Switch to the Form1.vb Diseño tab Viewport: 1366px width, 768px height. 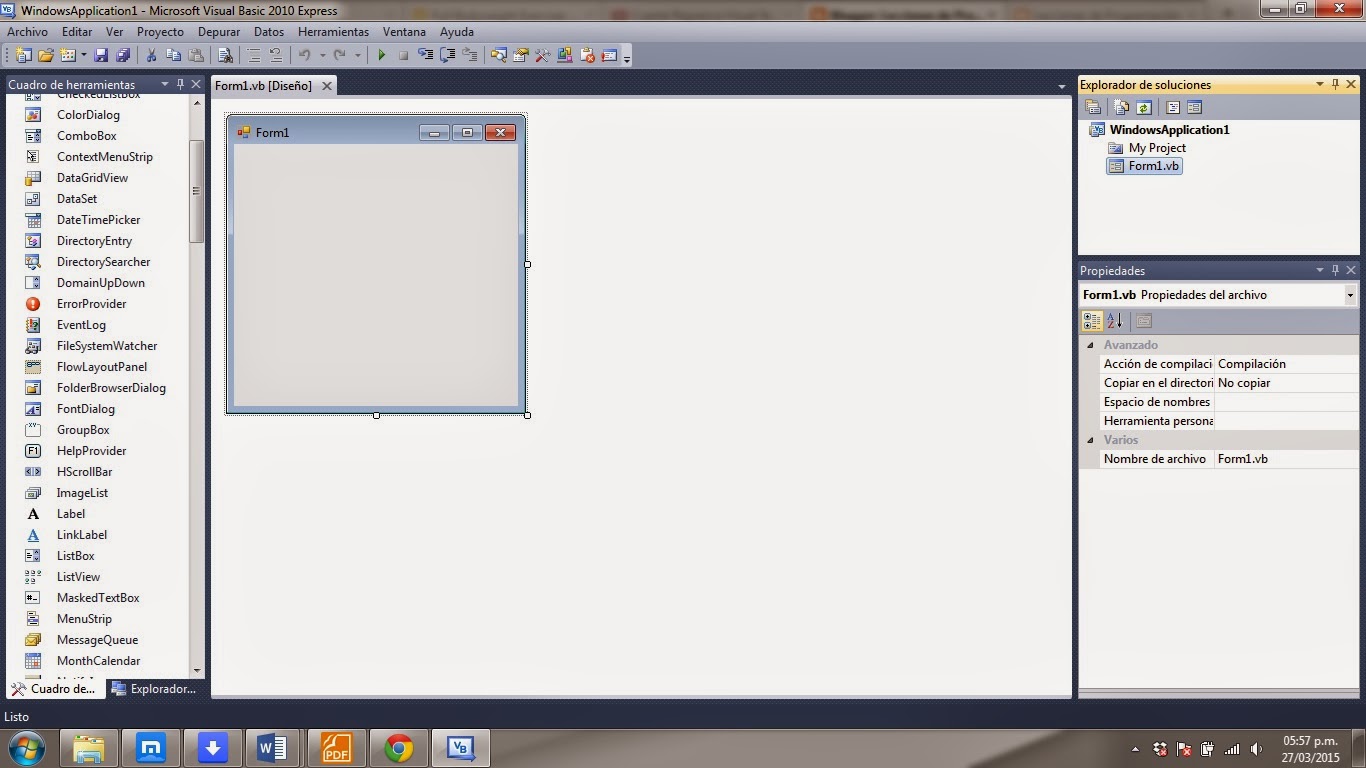(265, 85)
